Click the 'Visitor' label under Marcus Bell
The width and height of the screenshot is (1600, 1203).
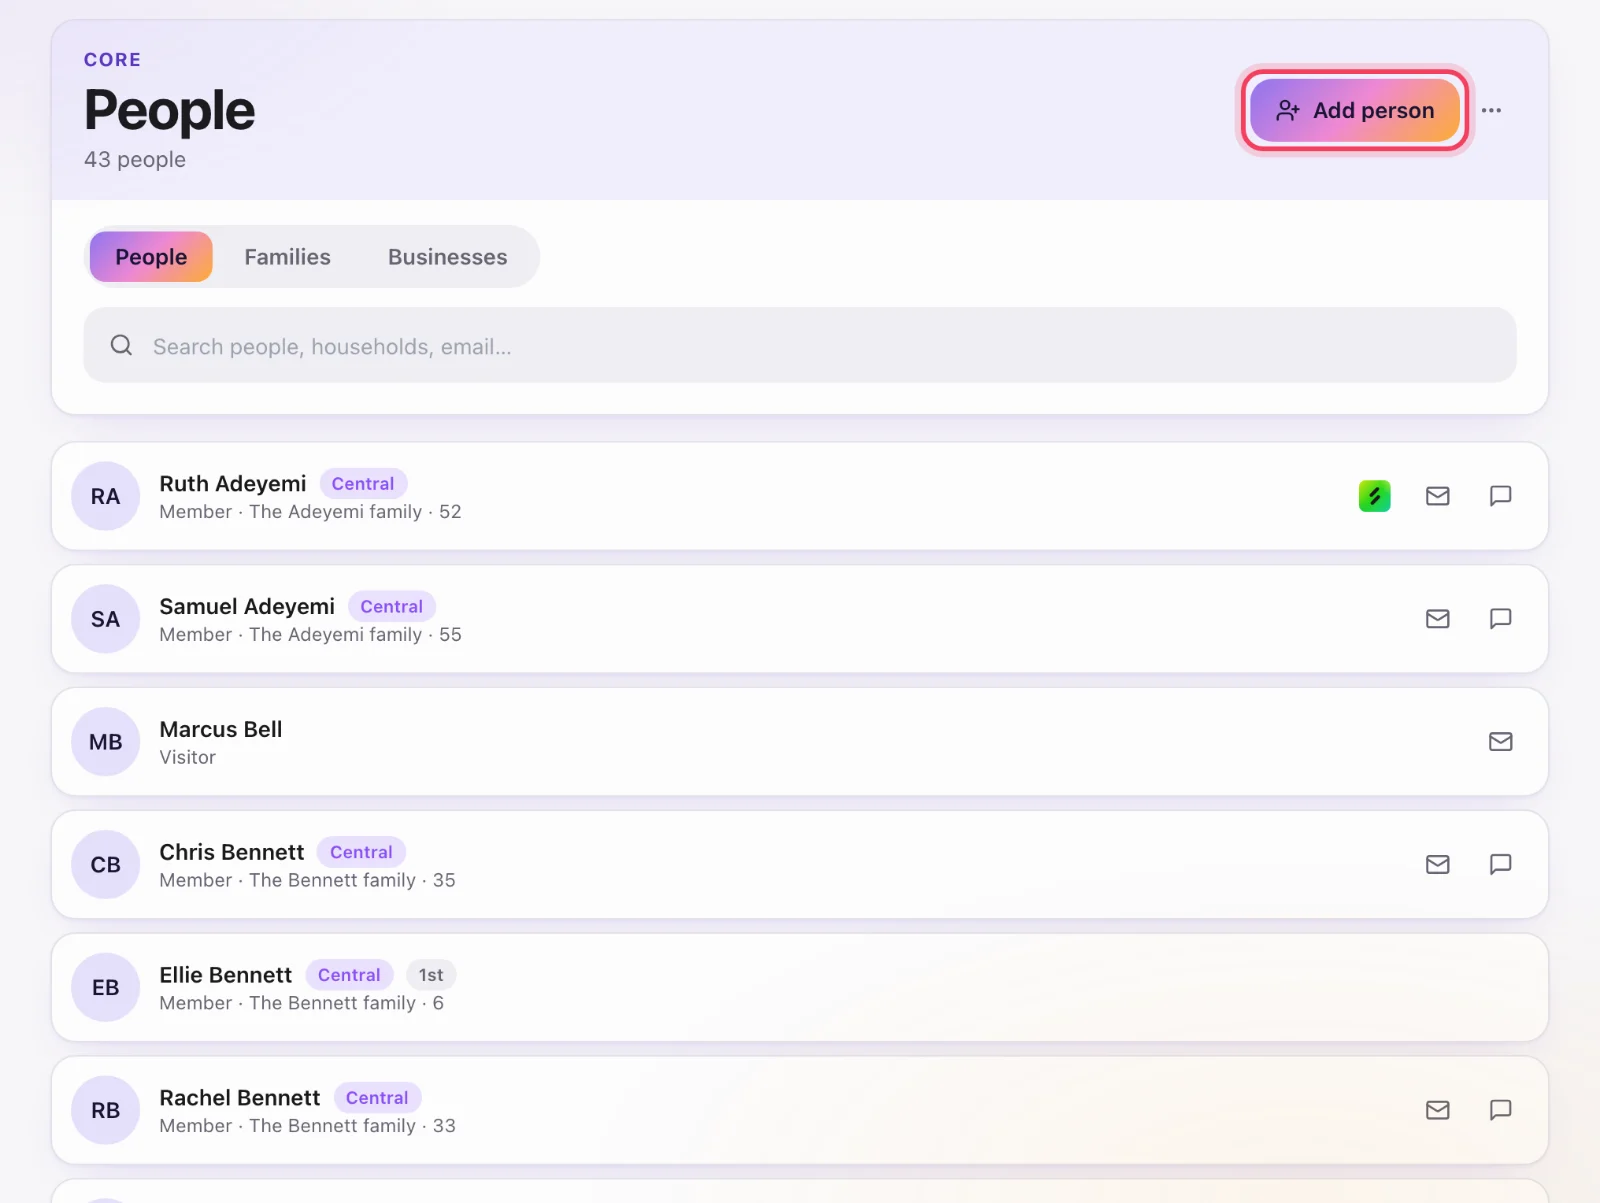(x=187, y=758)
